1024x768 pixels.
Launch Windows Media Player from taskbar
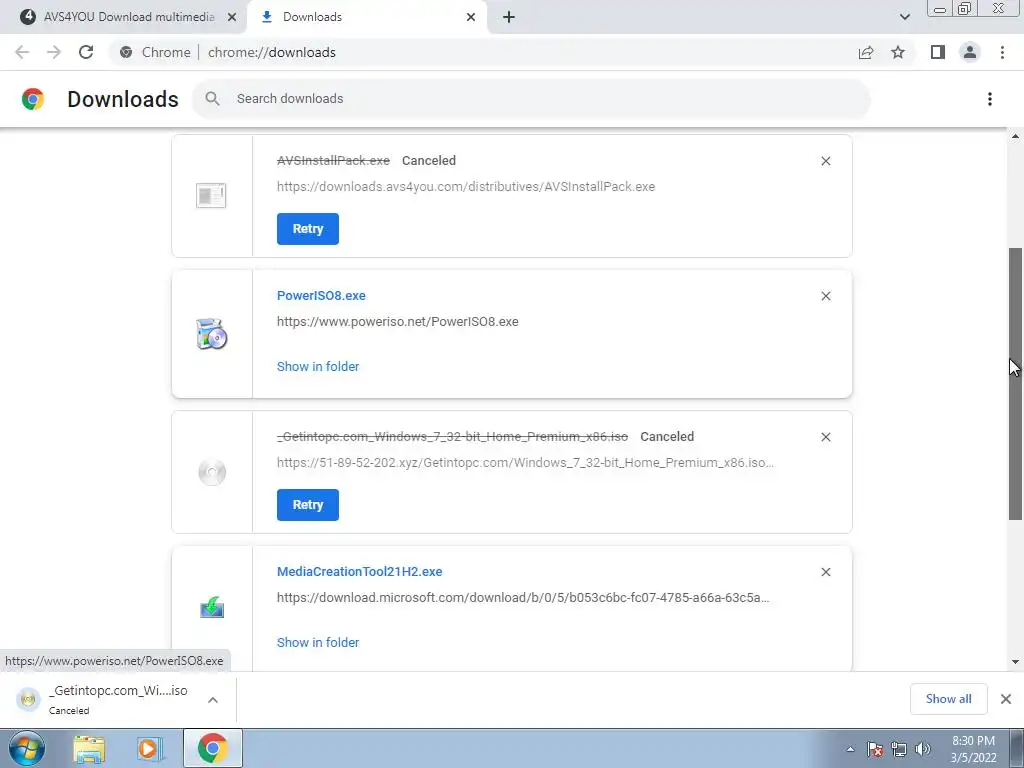point(148,749)
